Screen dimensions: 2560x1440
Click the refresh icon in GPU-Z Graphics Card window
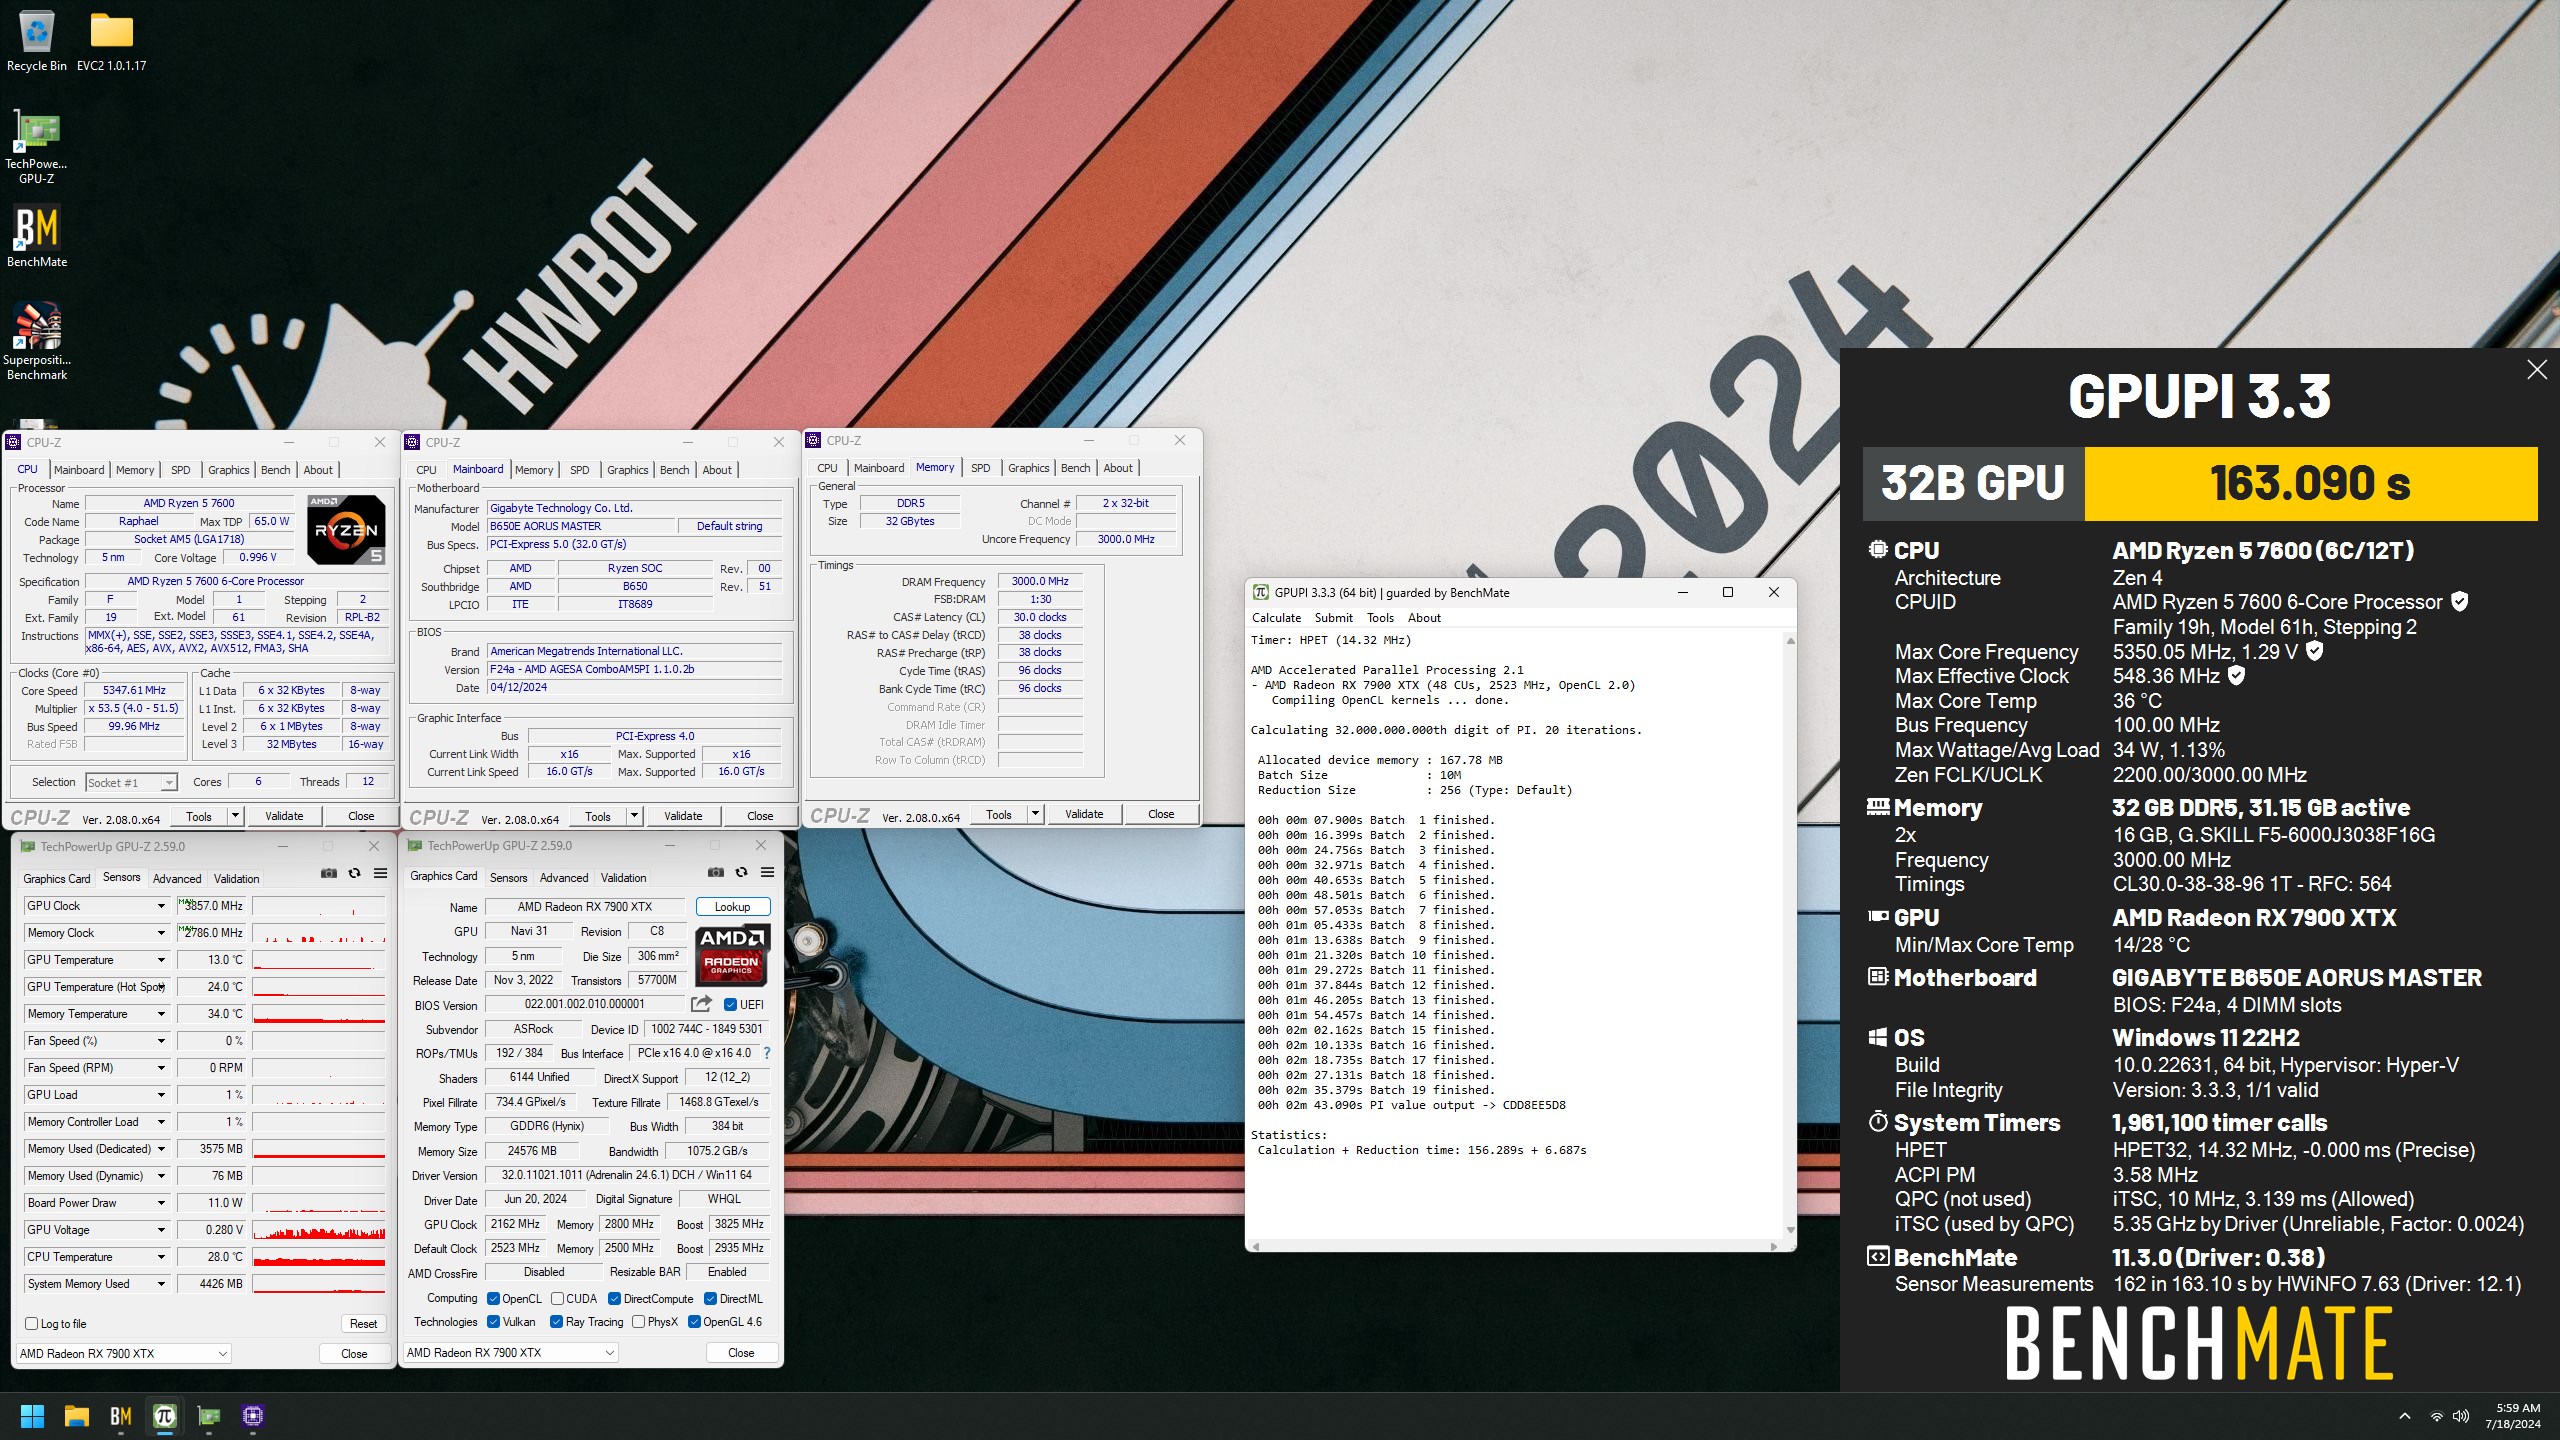(741, 872)
